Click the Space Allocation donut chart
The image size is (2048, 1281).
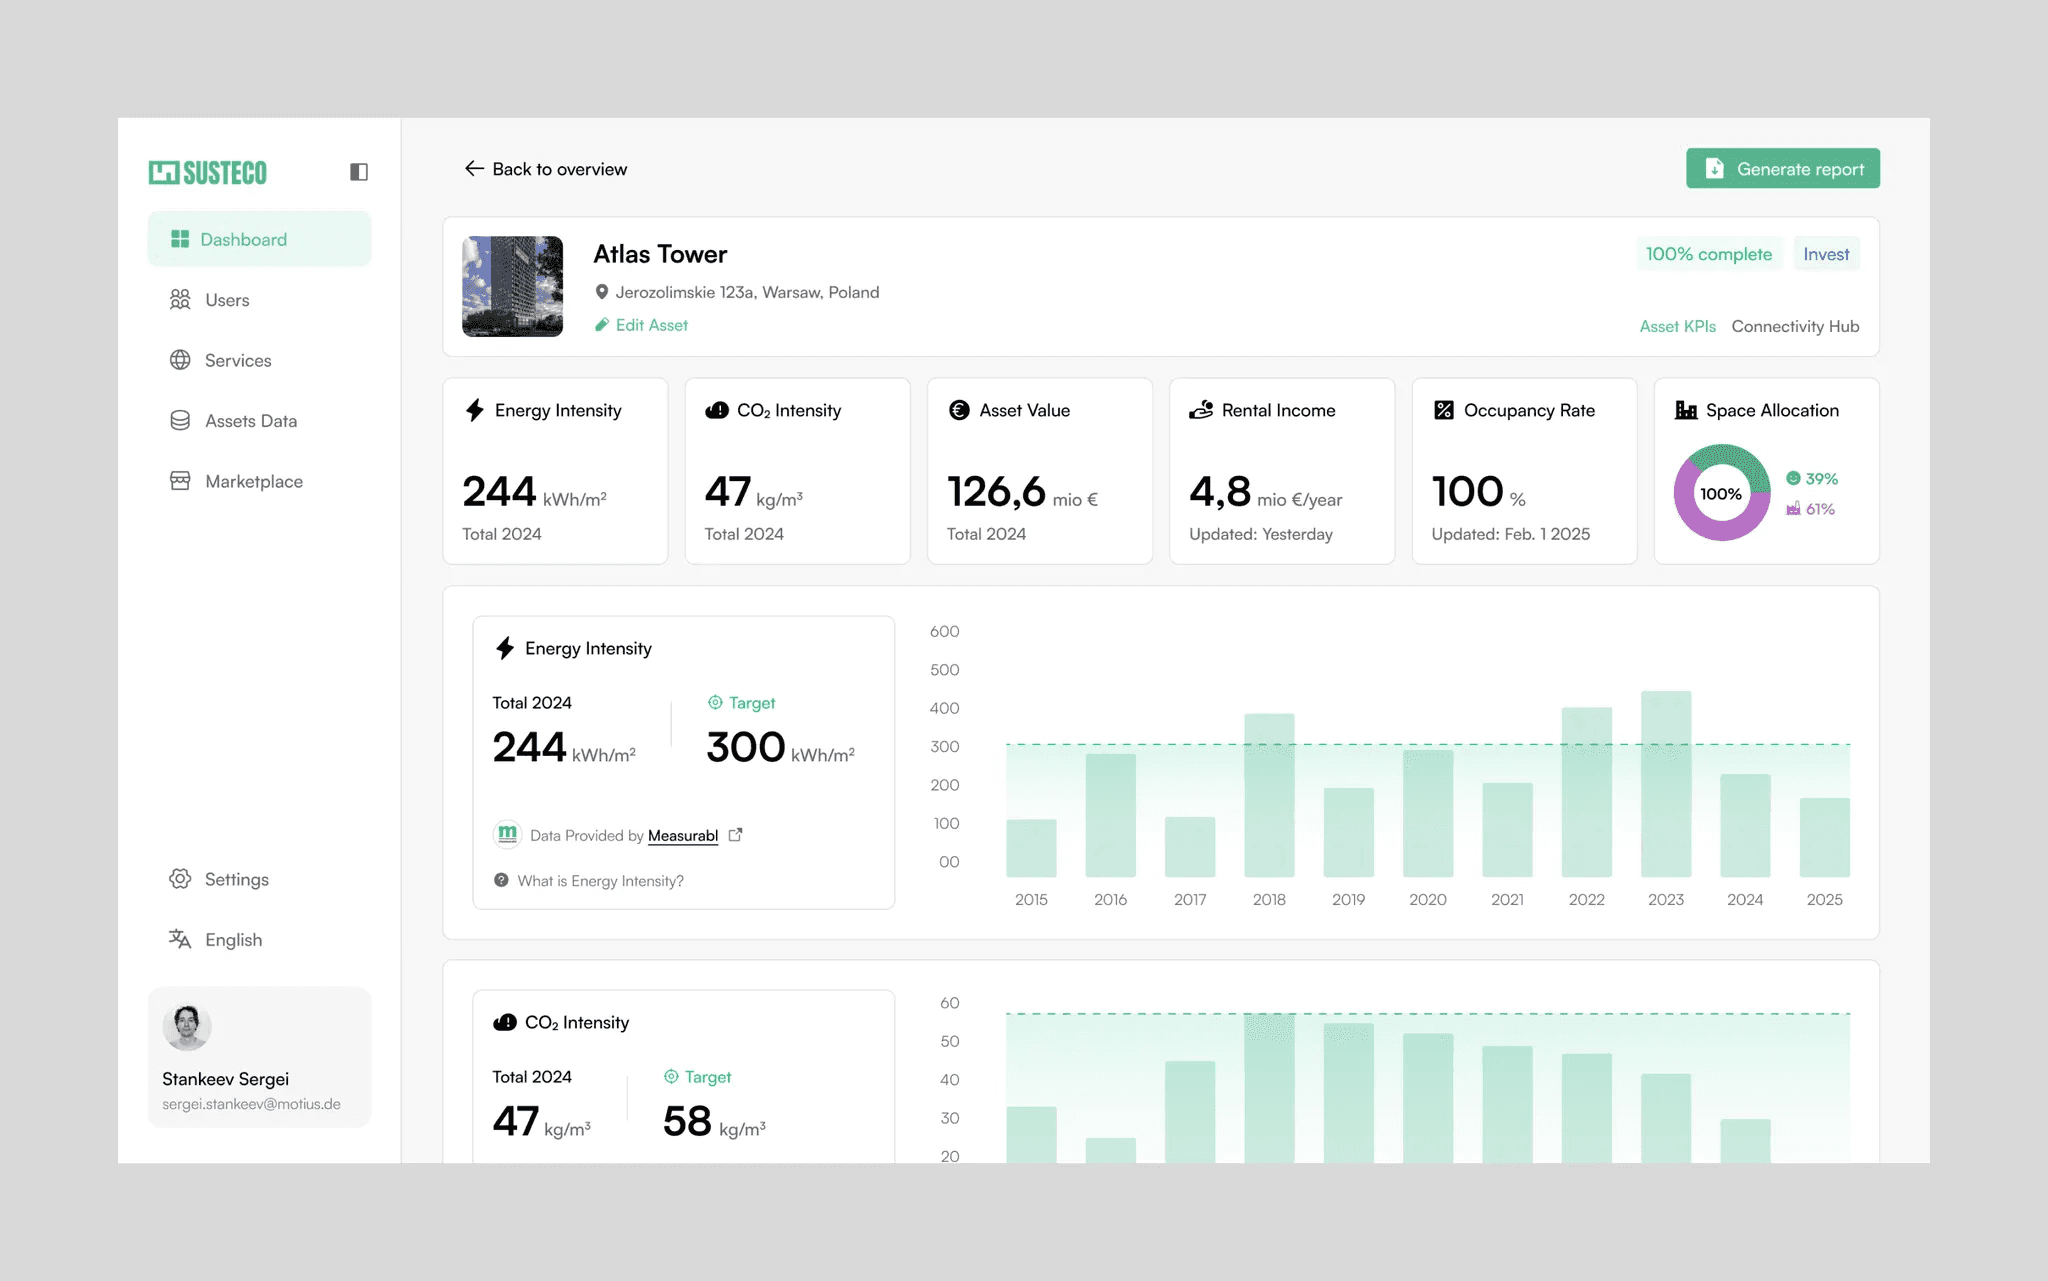(1721, 493)
